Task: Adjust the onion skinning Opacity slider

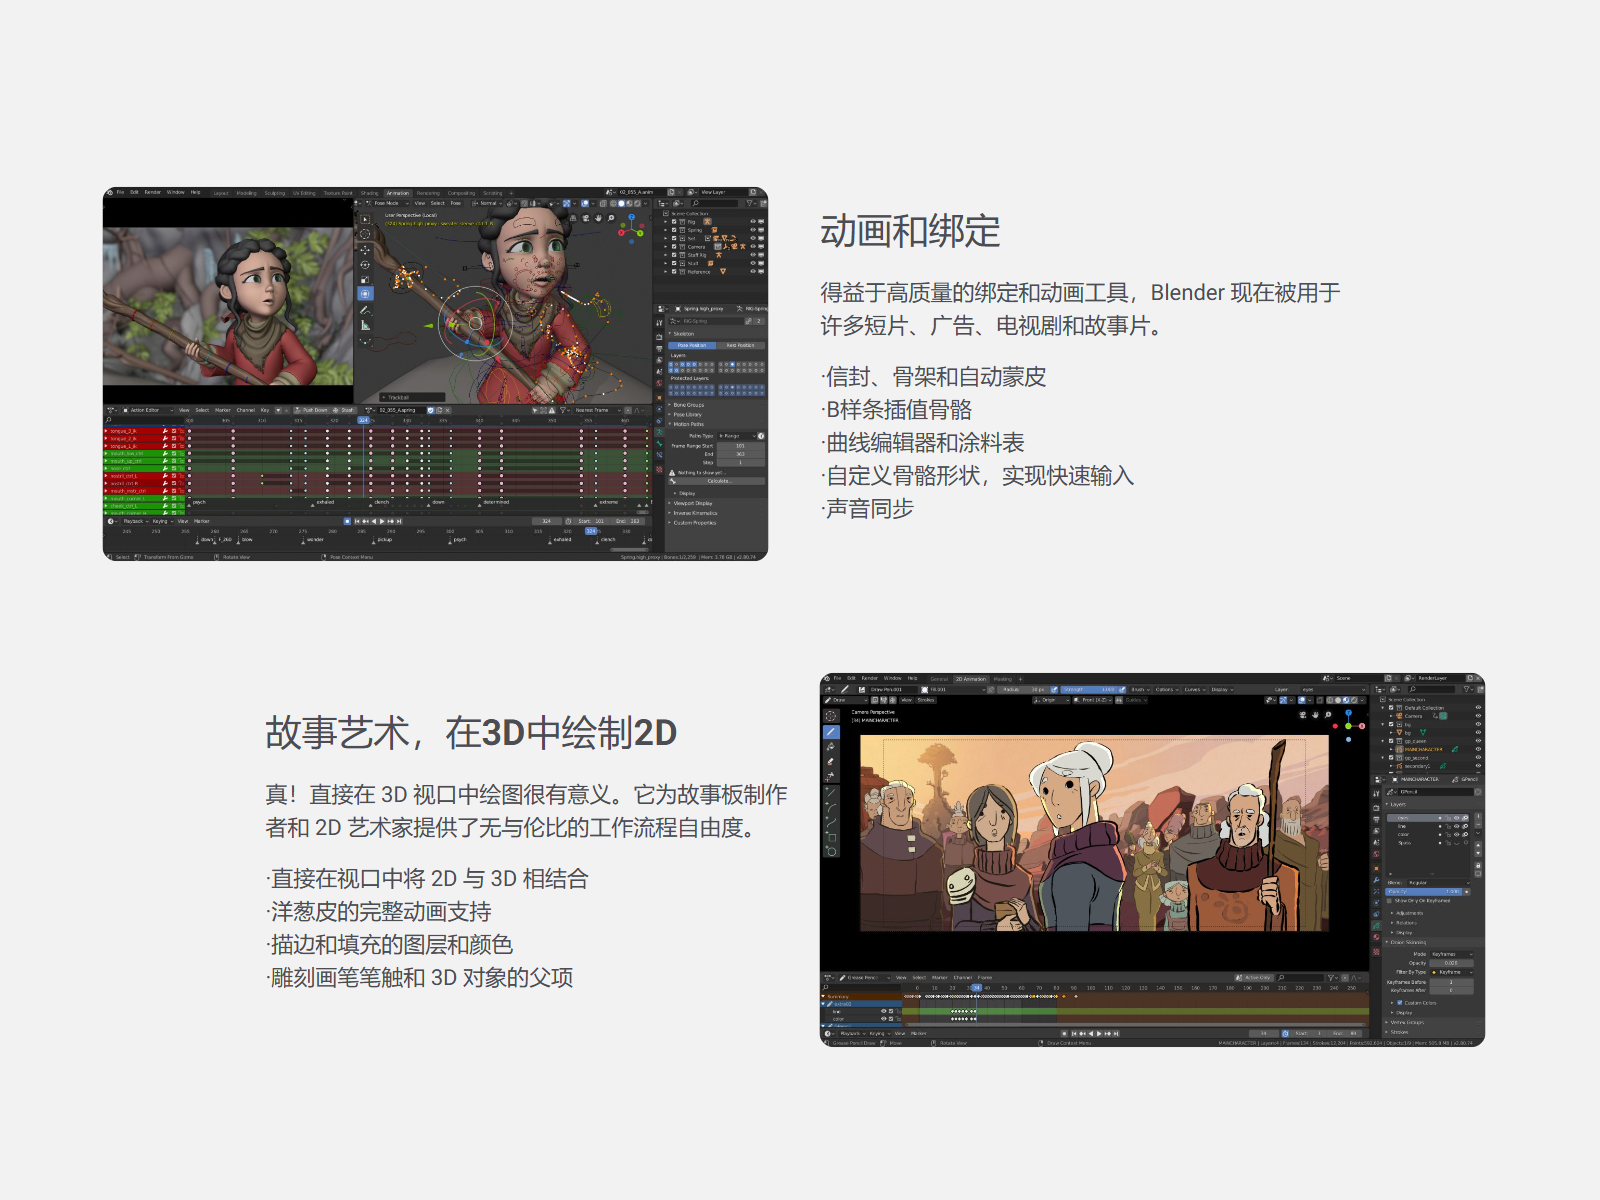Action: [1451, 963]
